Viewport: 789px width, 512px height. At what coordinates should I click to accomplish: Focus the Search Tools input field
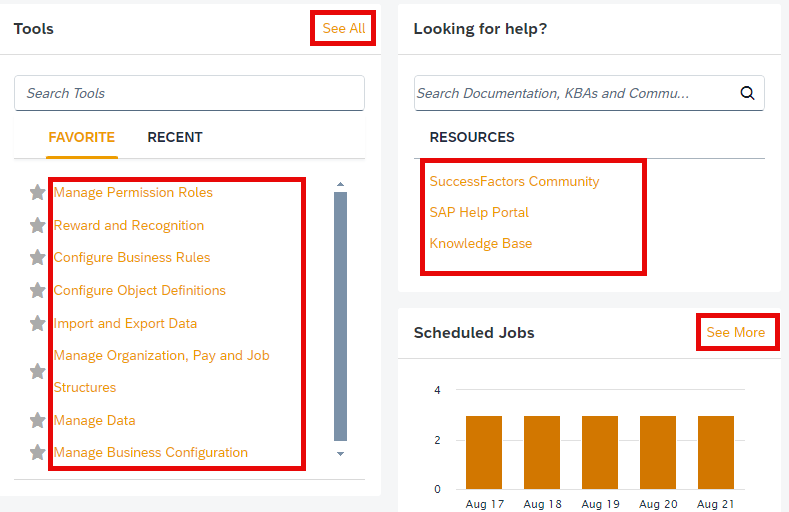(189, 93)
